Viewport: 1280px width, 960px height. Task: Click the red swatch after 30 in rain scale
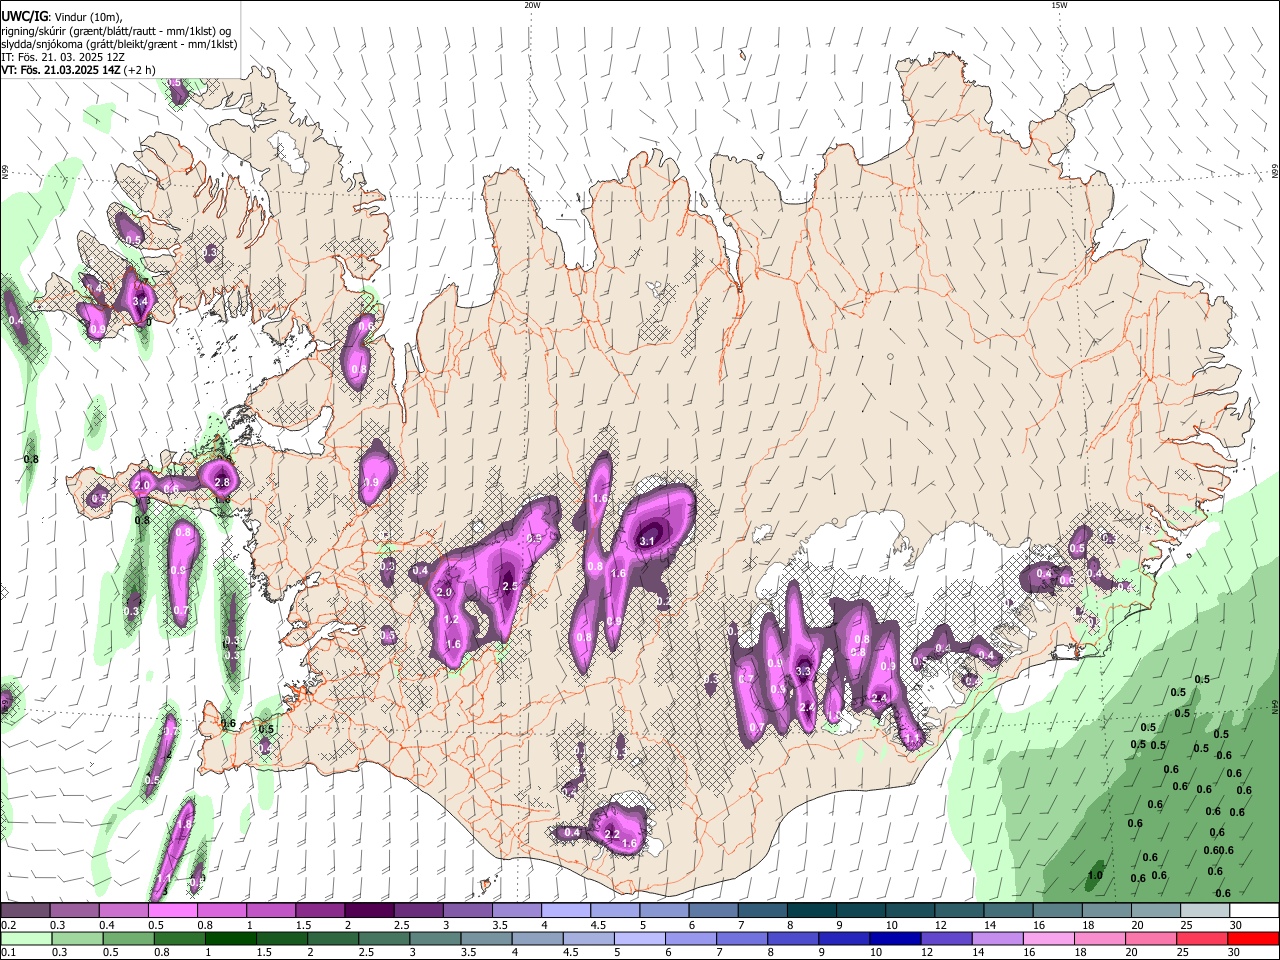(1253, 939)
